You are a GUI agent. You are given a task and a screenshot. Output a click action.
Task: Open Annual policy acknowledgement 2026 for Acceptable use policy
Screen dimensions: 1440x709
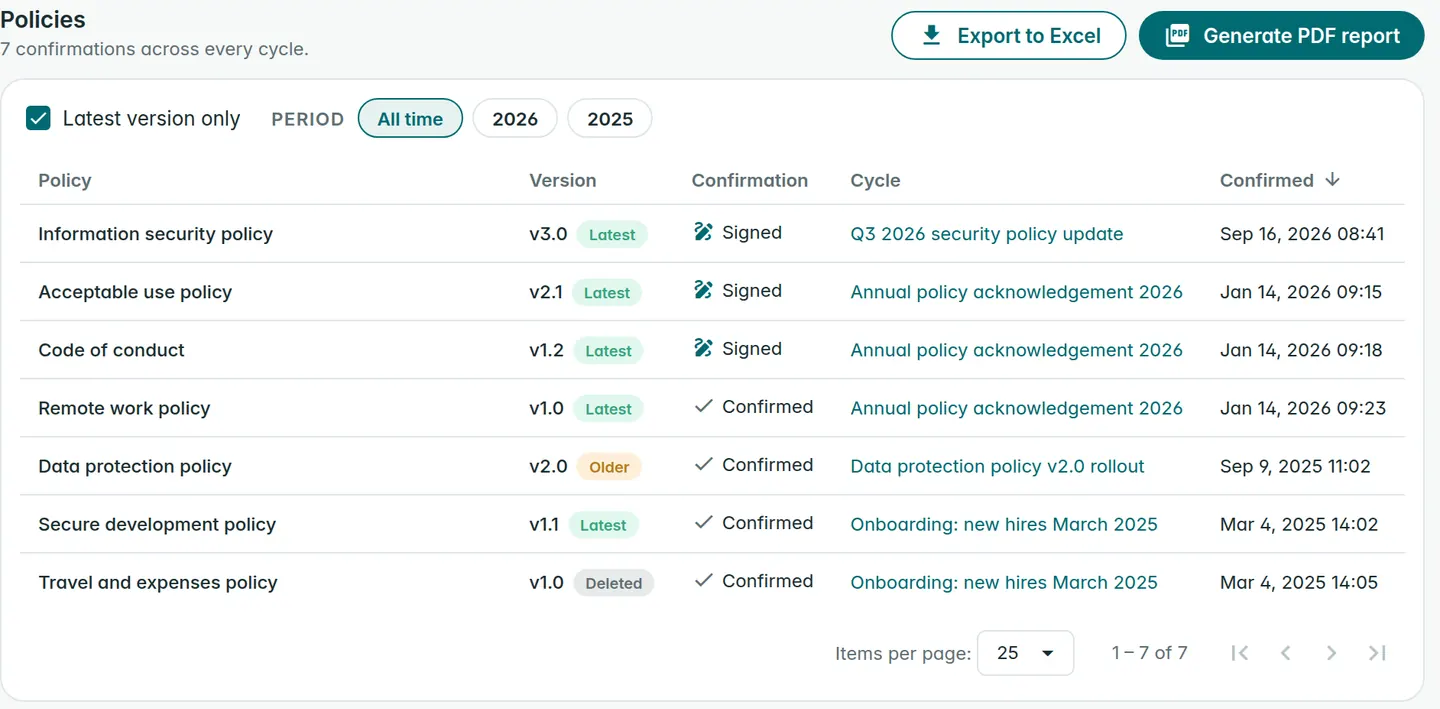click(x=1016, y=292)
